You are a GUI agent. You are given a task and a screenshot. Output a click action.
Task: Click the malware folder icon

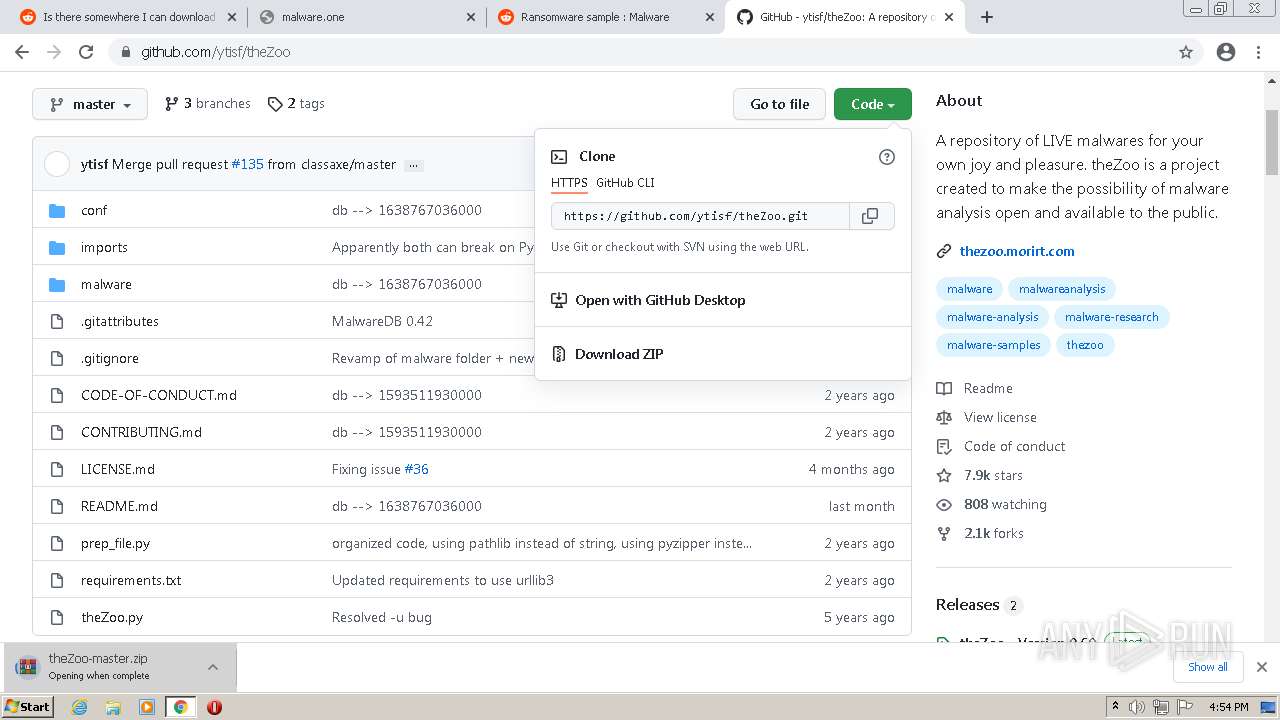57,284
